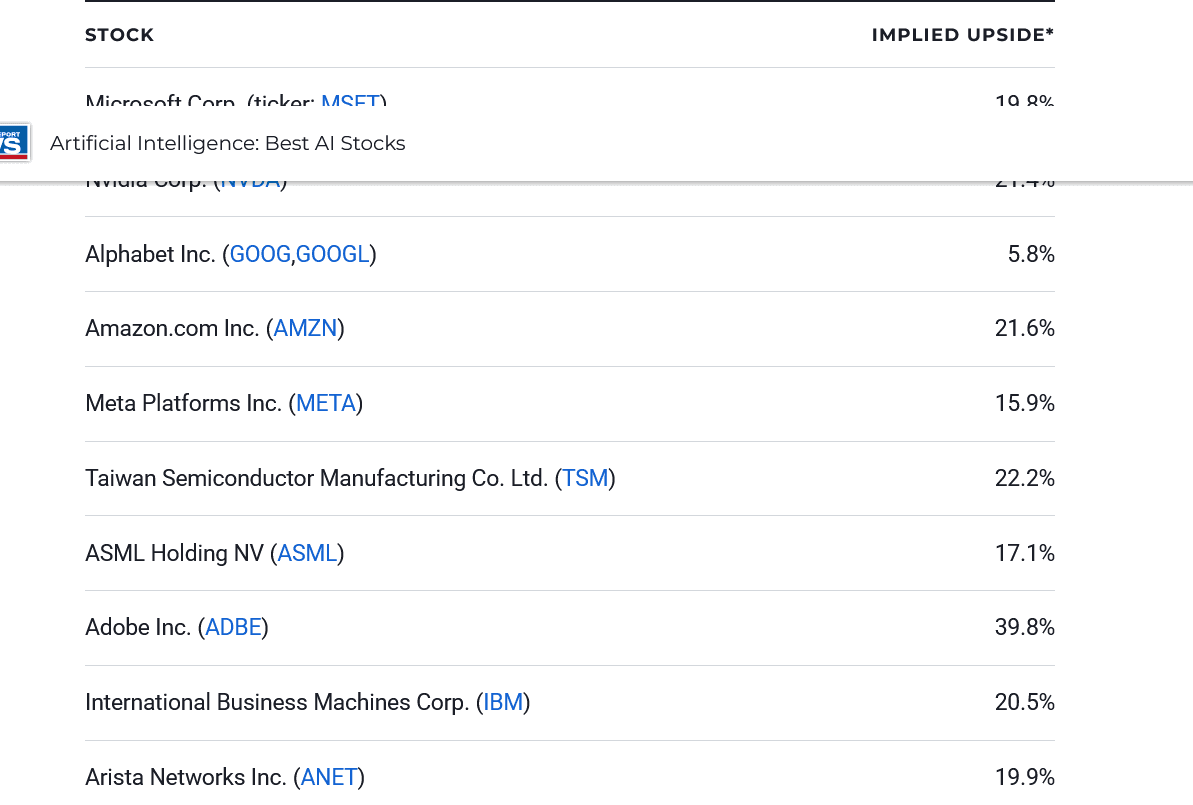The height and width of the screenshot is (805, 1193).
Task: Sort by the STOCK column header
Action: pos(119,35)
